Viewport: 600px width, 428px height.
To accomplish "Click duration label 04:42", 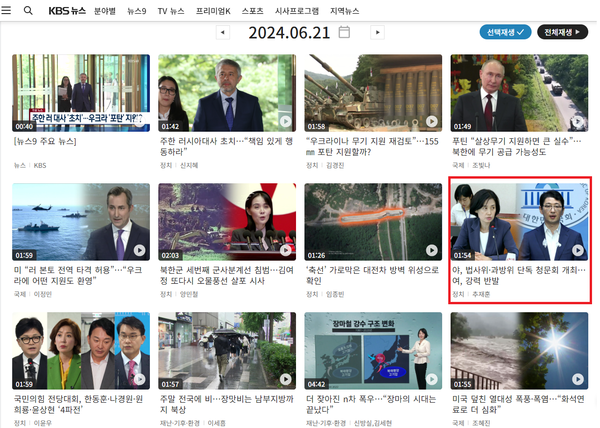I will [316, 384].
